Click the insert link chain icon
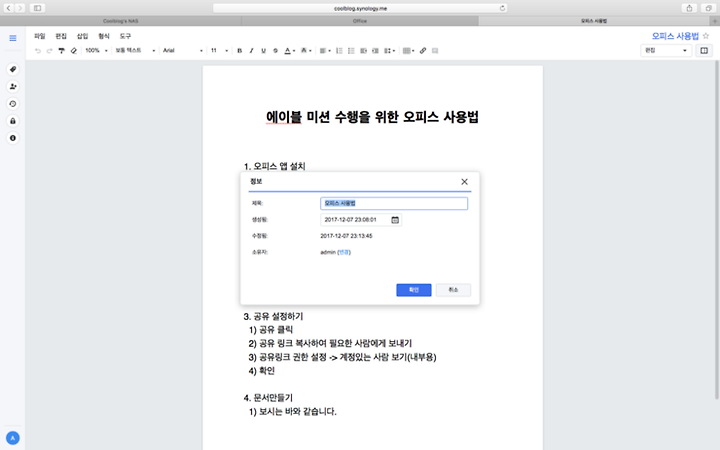Viewport: 720px width, 450px height. (x=423, y=51)
